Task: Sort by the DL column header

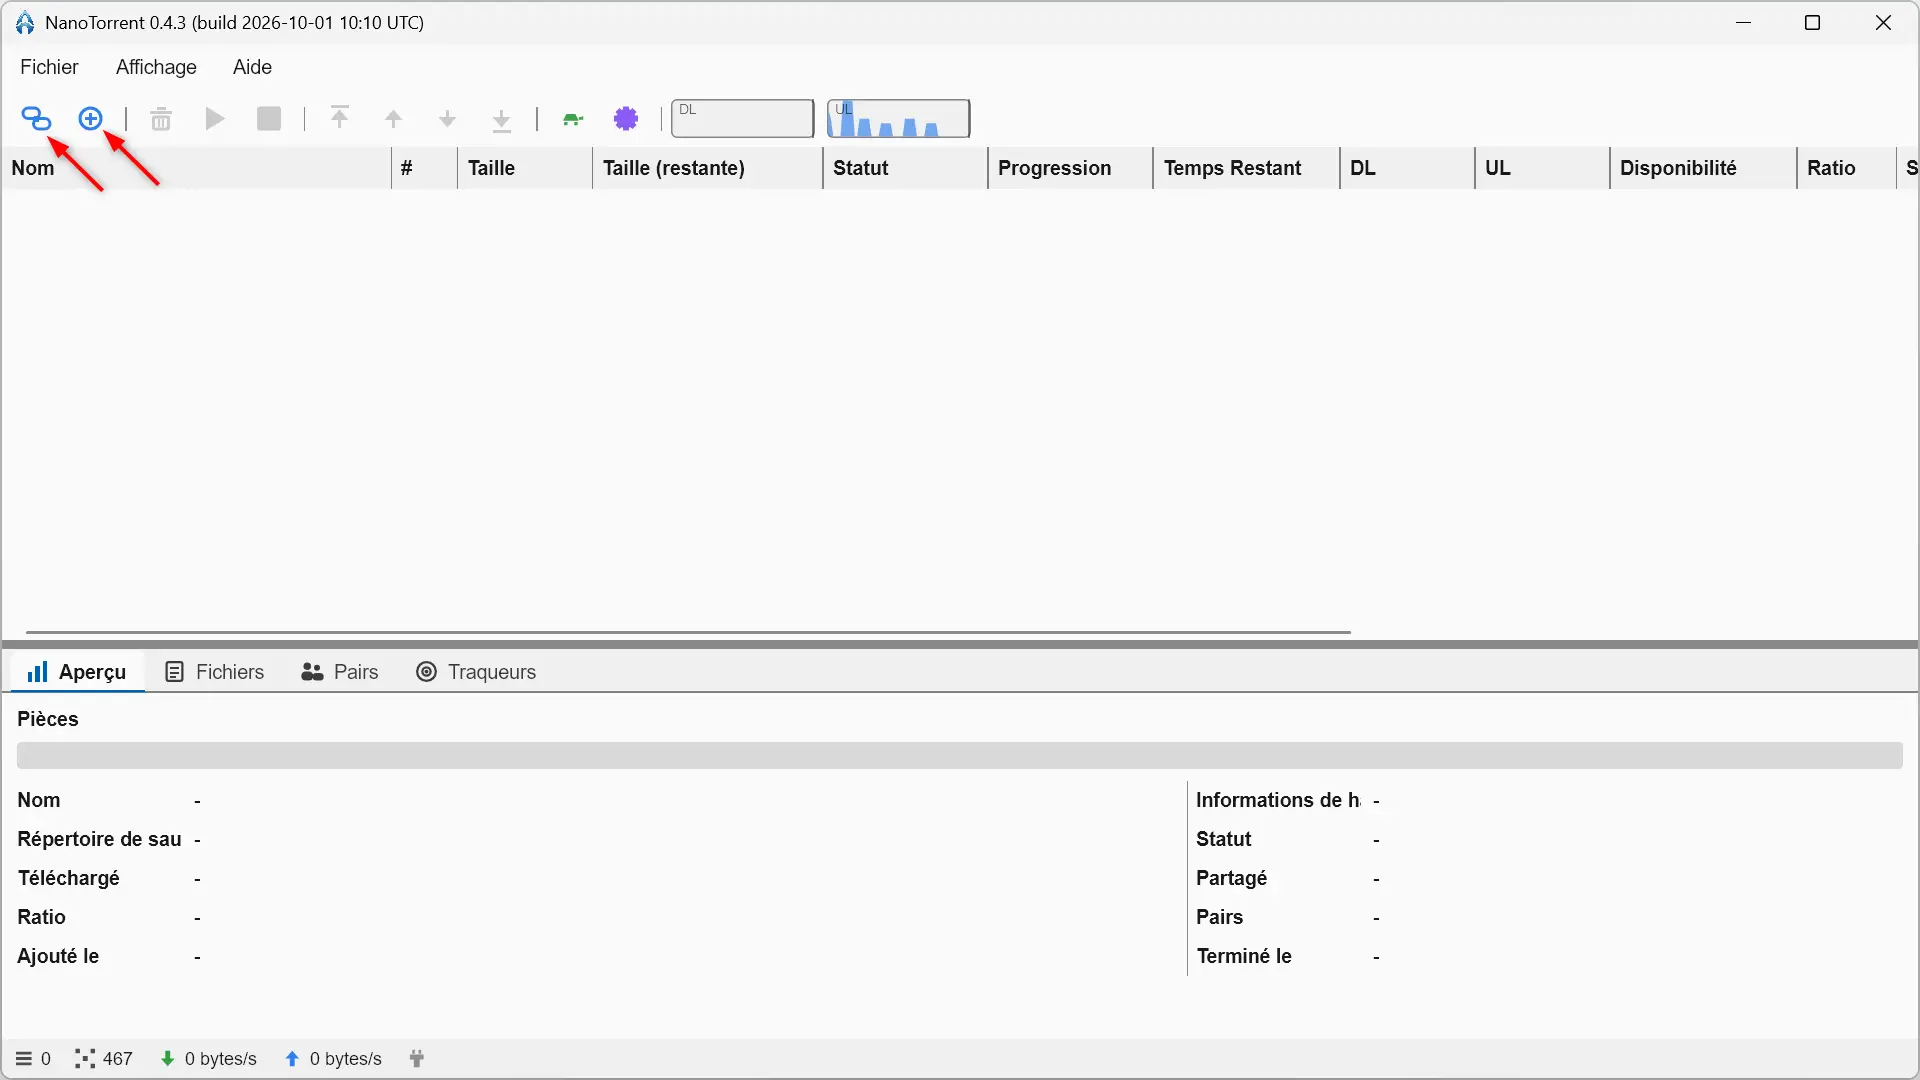Action: click(x=1407, y=168)
